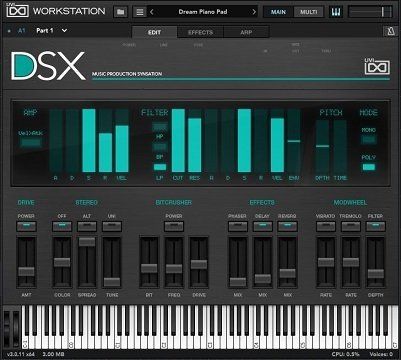Screen dimensions: 401x360
Task: Select the BP filter type
Action: tap(160, 147)
